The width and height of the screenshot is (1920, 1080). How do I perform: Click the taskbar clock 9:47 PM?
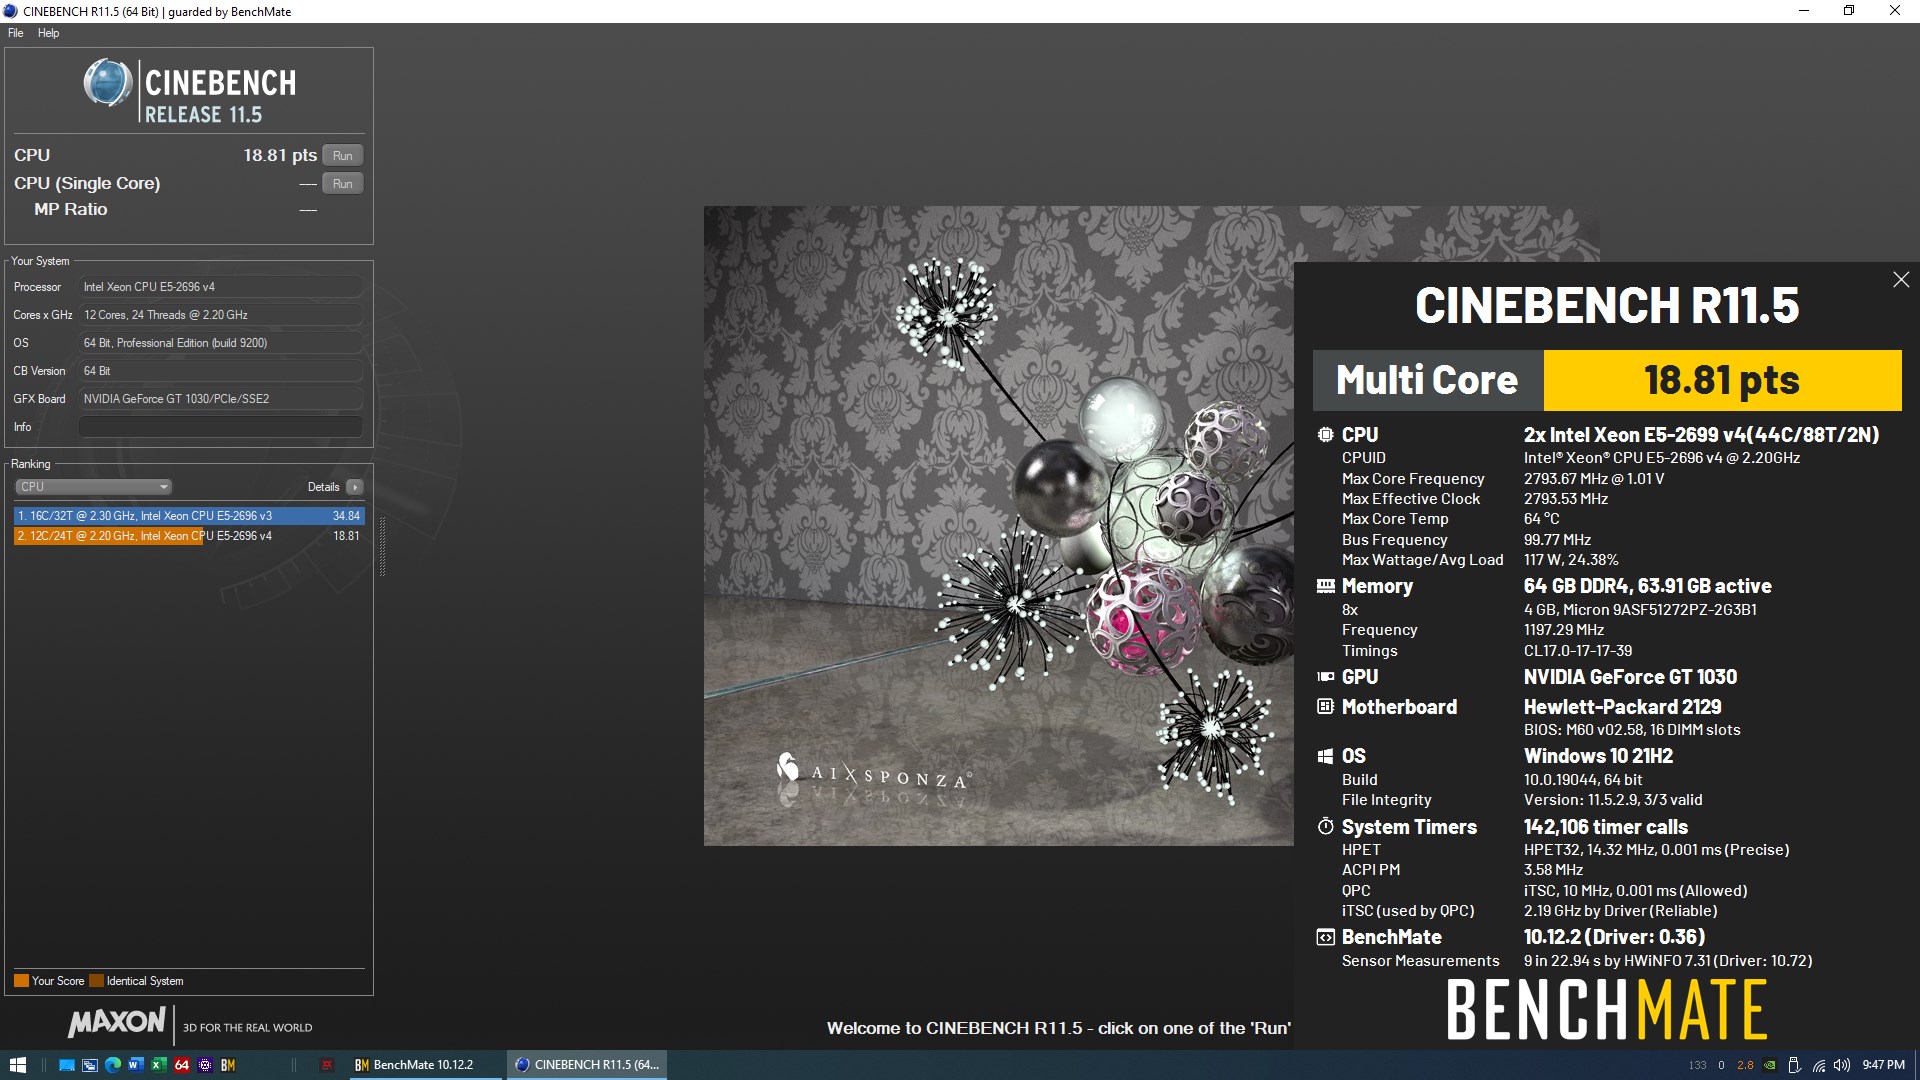click(x=1883, y=1065)
